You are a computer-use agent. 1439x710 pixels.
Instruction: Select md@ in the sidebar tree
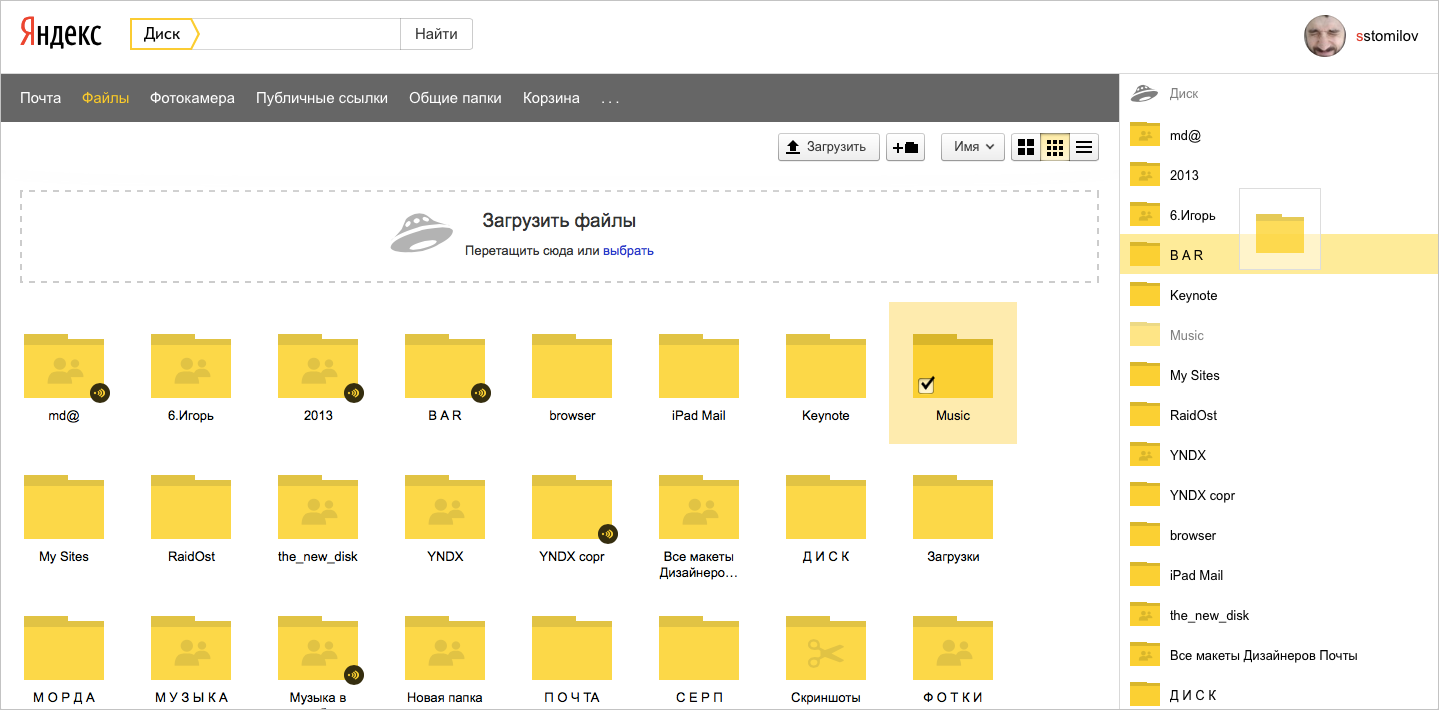click(1279, 134)
